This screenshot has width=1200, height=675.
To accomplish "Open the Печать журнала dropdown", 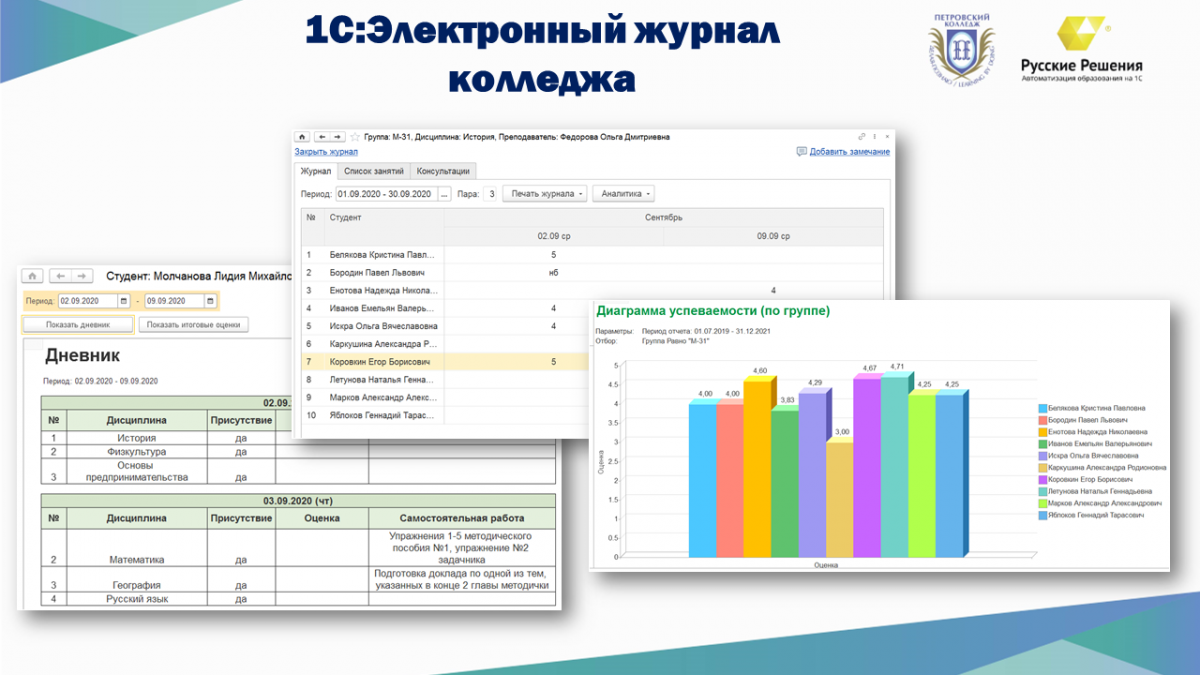I will [x=544, y=193].
